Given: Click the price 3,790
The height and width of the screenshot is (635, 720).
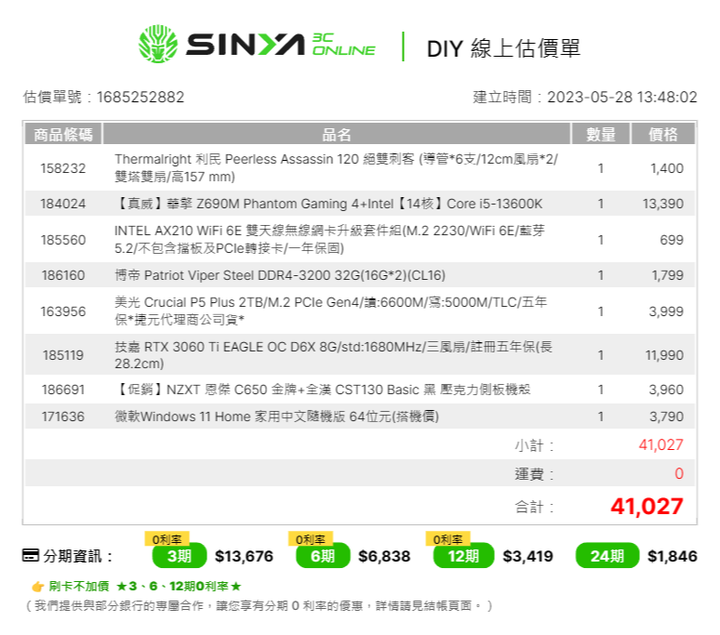Looking at the screenshot, I should click(666, 416).
